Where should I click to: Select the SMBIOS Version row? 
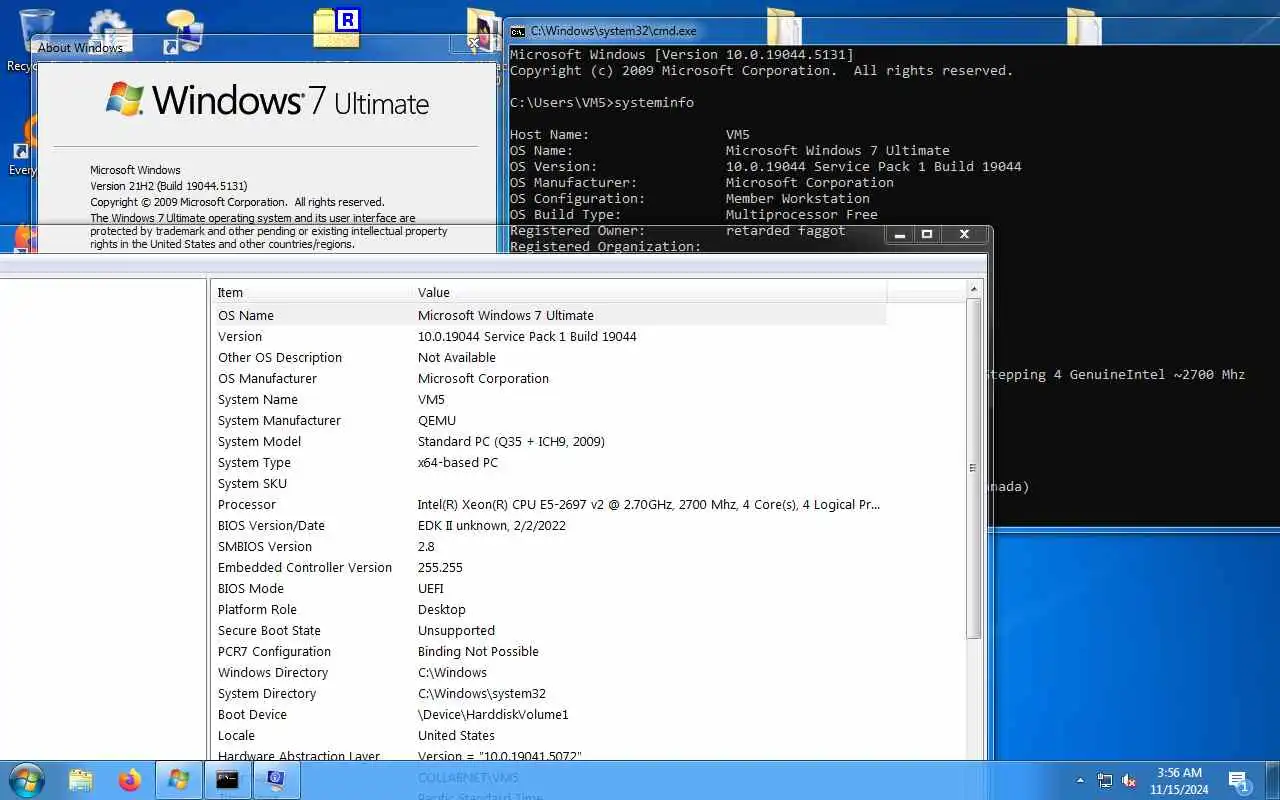point(549,546)
